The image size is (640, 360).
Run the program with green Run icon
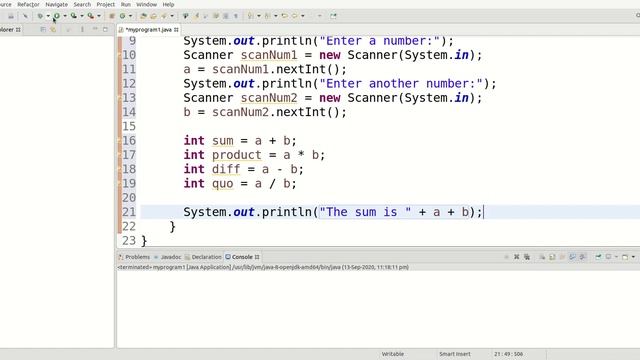coord(57,16)
